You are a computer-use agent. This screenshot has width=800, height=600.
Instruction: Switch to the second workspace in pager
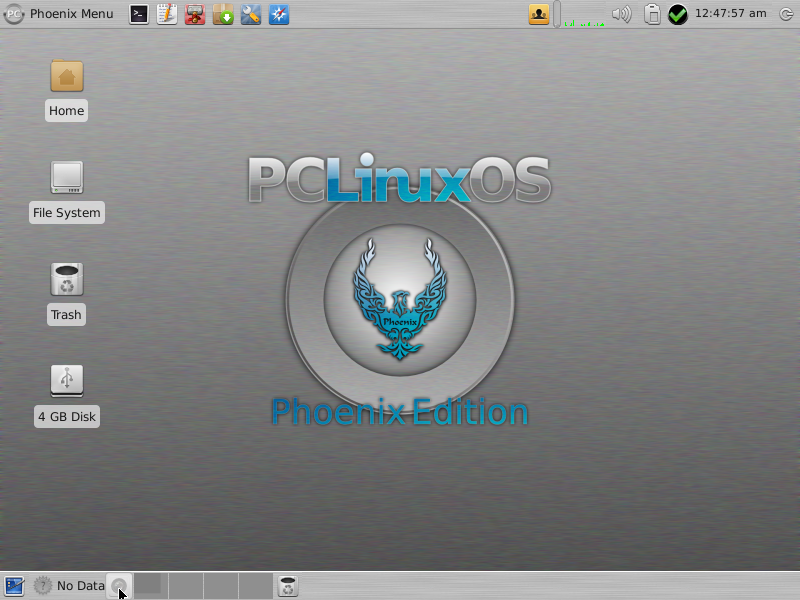(x=186, y=586)
